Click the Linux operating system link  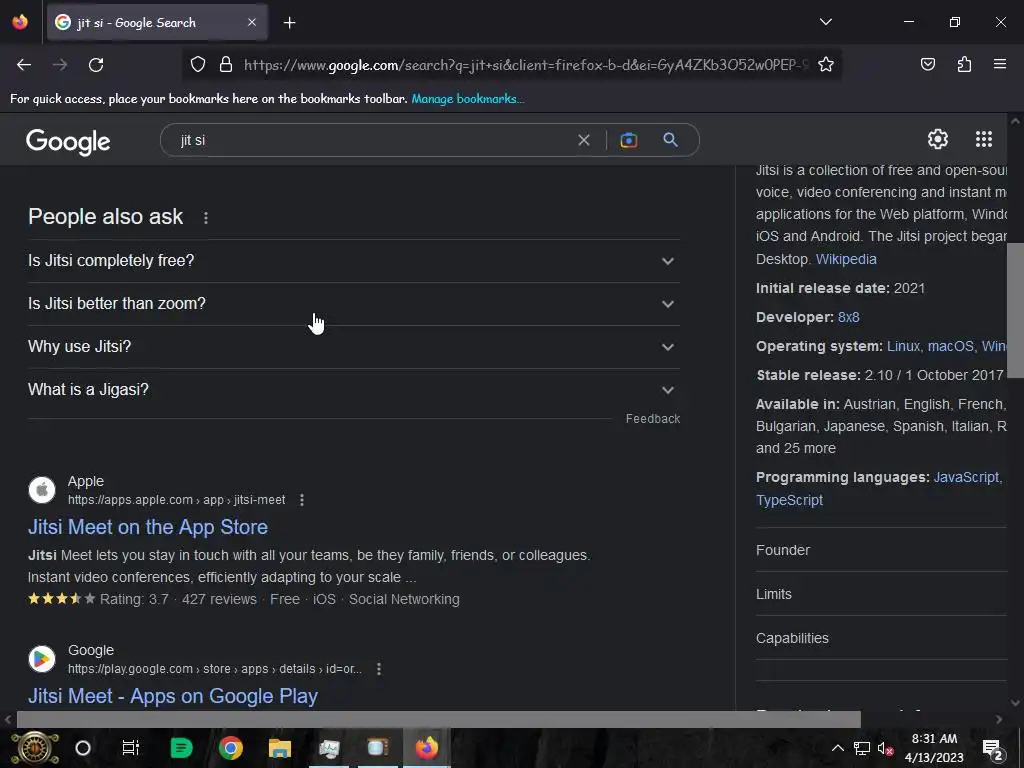(x=903, y=346)
